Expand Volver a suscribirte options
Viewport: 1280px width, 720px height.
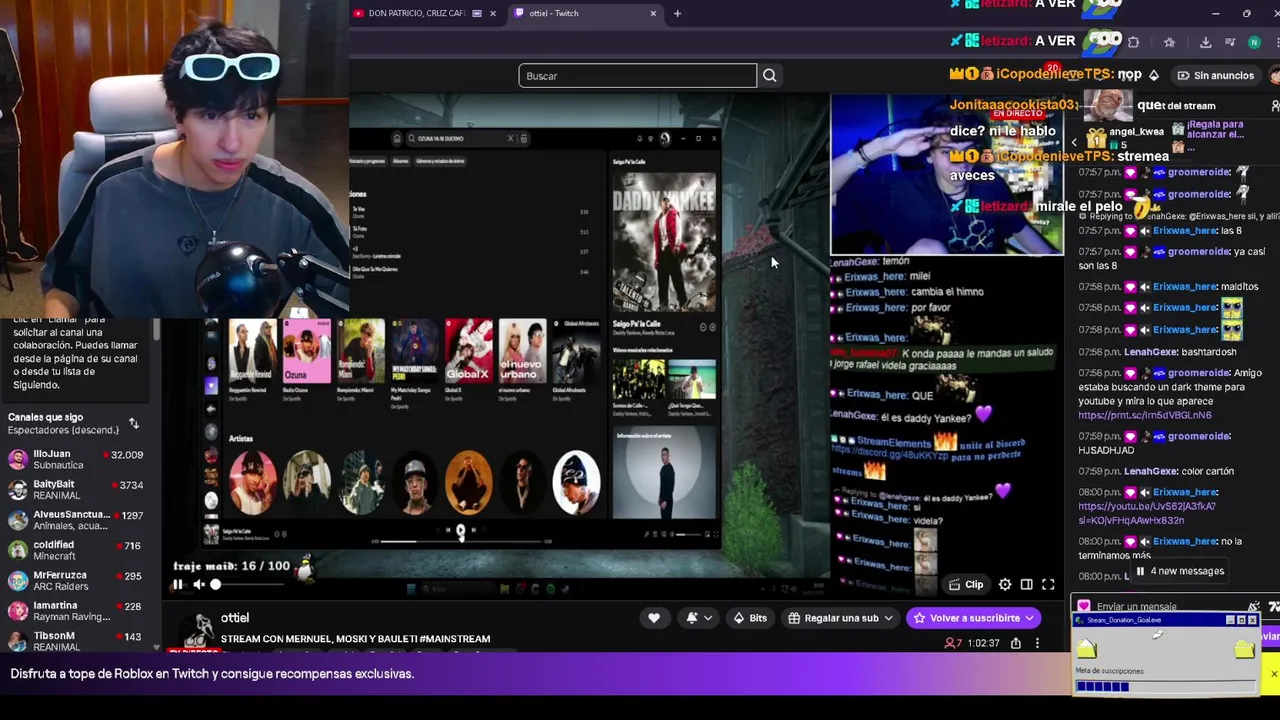974,618
